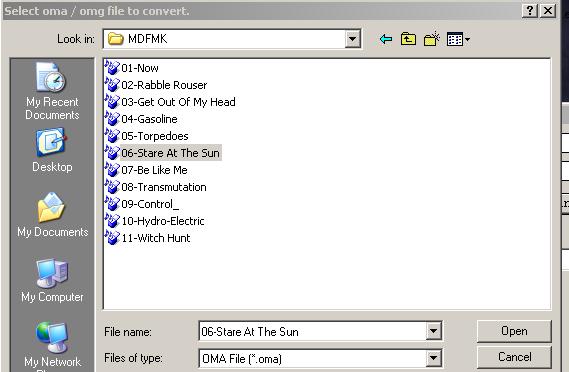This screenshot has width=569, height=372.
Task: Go back using the blue arrow icon
Action: point(386,39)
